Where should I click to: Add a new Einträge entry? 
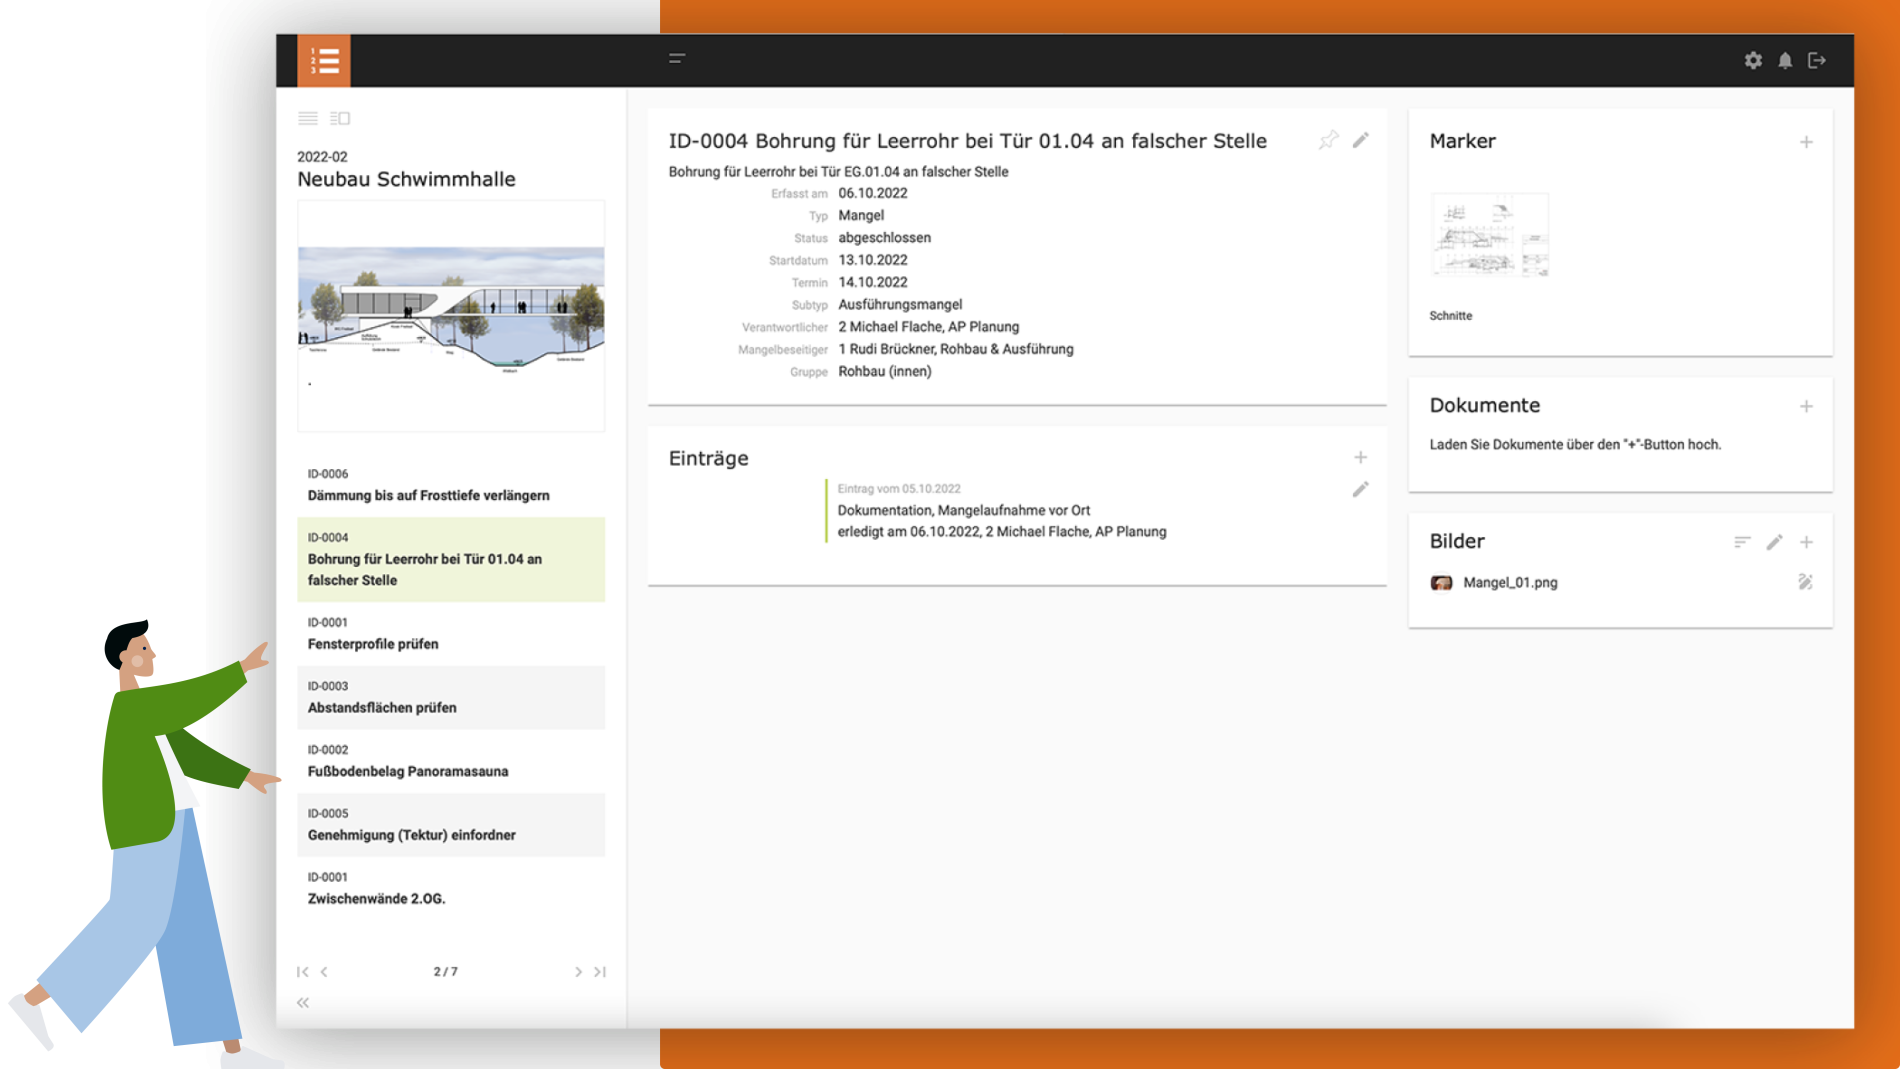1360,457
